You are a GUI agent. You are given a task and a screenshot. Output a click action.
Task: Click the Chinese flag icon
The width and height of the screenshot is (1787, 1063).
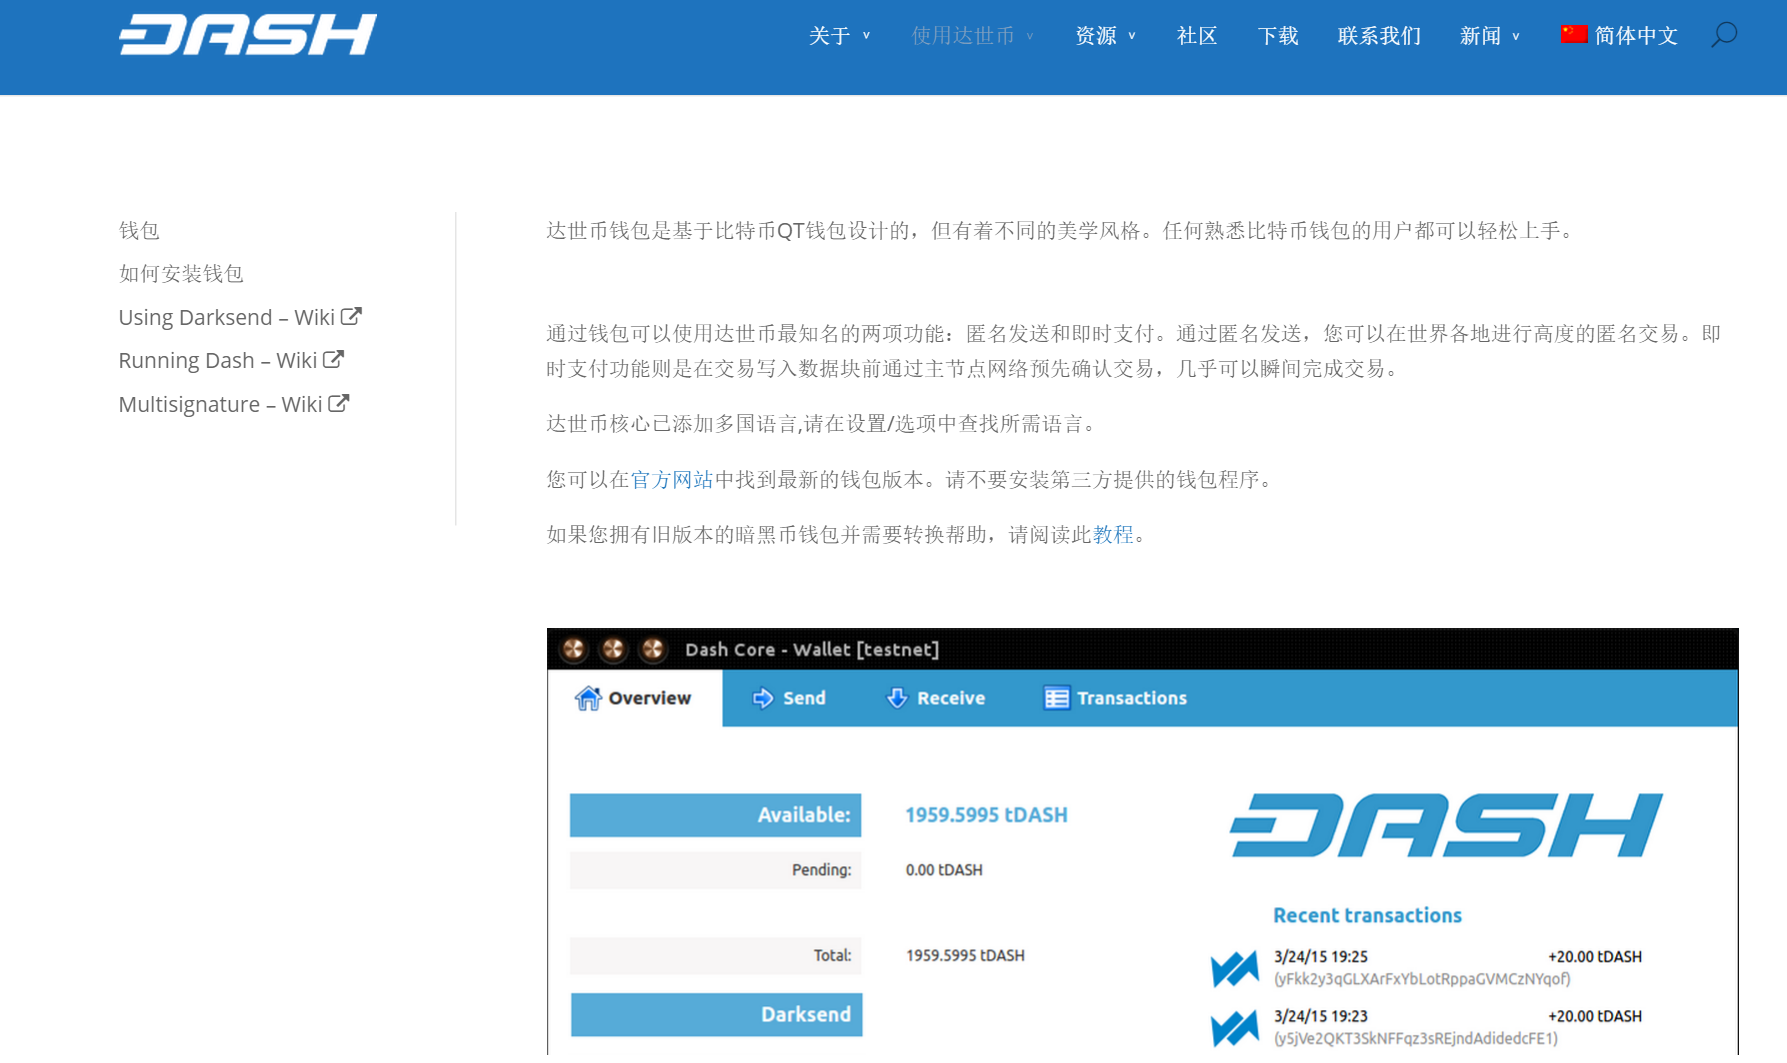pos(1574,35)
